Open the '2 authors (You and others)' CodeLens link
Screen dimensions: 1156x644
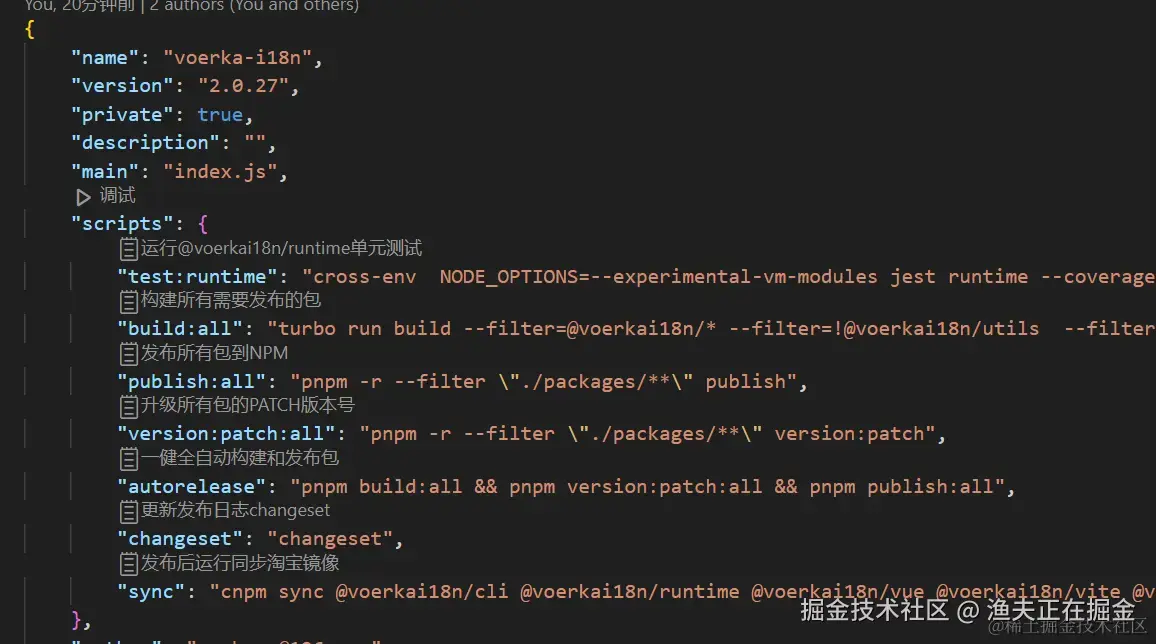tap(253, 6)
